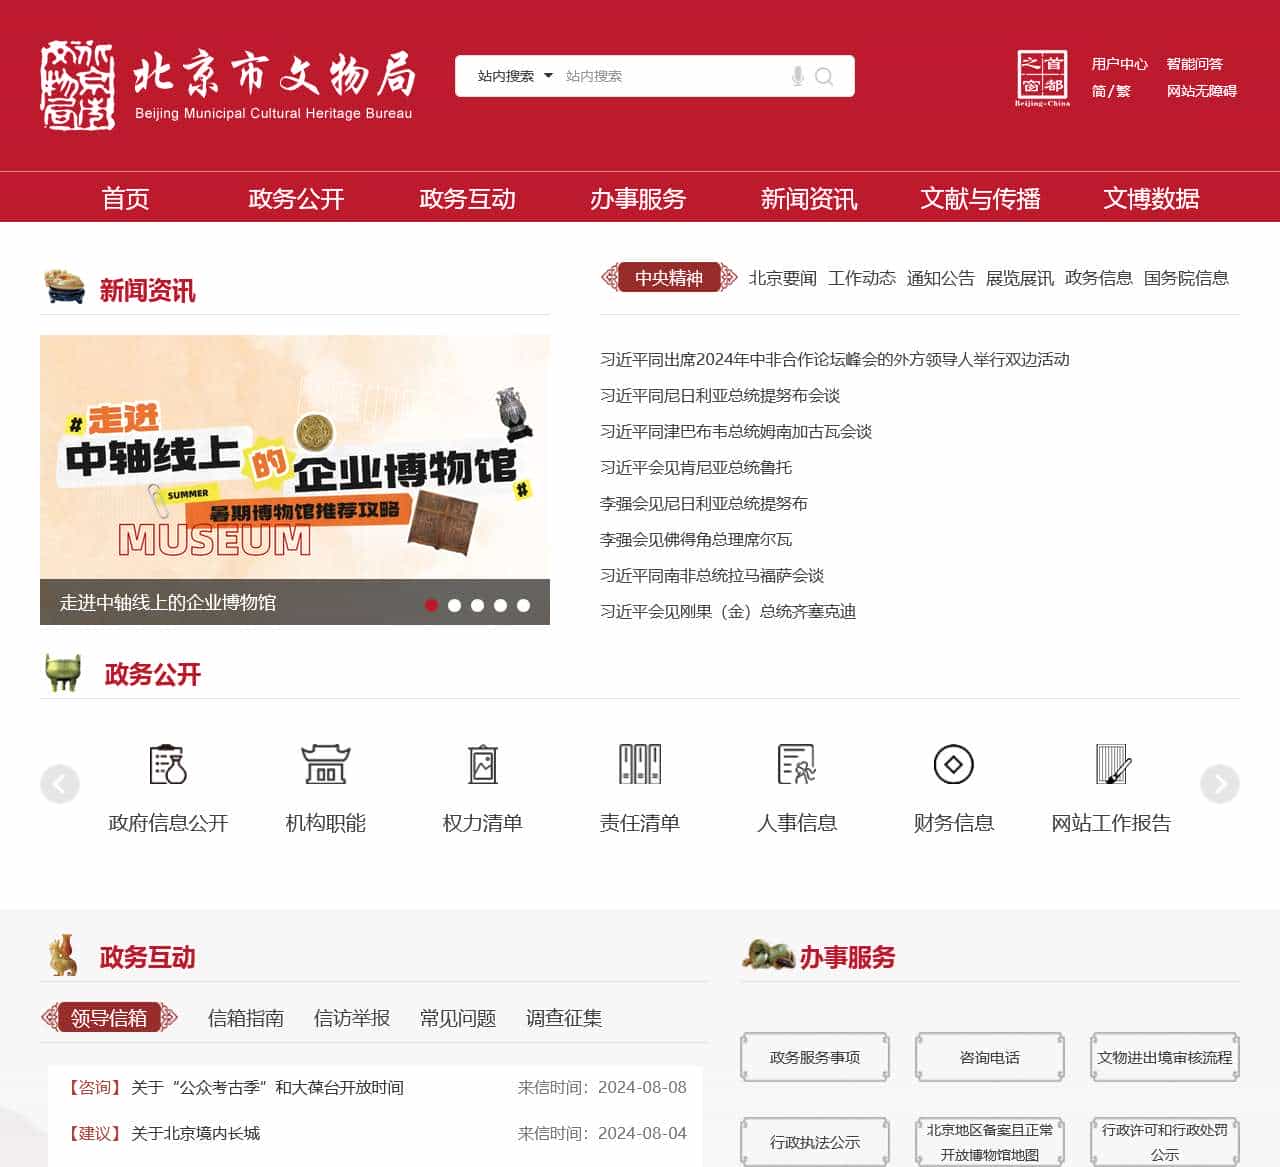Open the 首页 navigation menu item

tap(126, 198)
